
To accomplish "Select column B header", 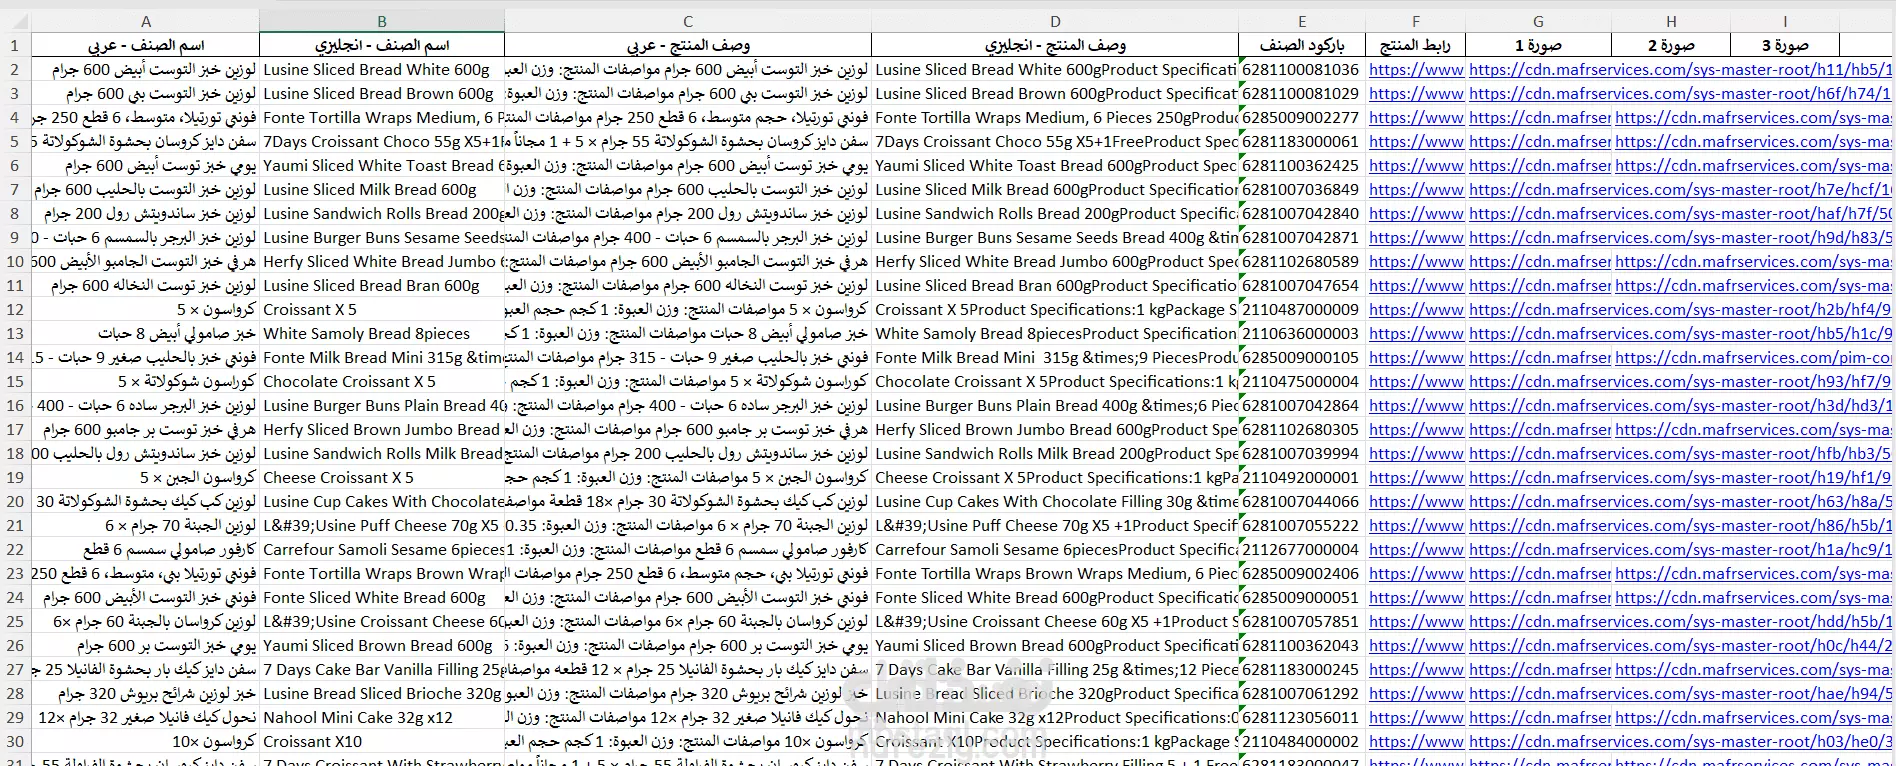I will [382, 21].
